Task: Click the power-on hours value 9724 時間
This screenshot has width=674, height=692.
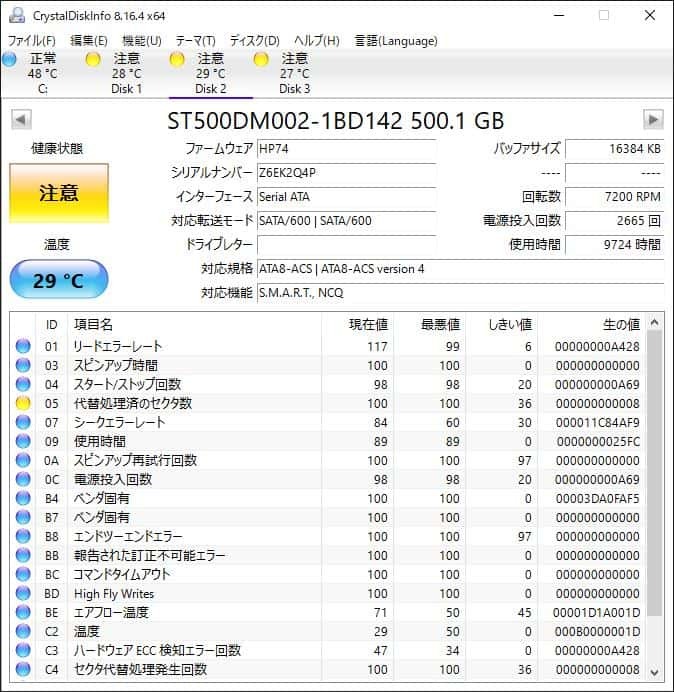Action: tap(614, 244)
